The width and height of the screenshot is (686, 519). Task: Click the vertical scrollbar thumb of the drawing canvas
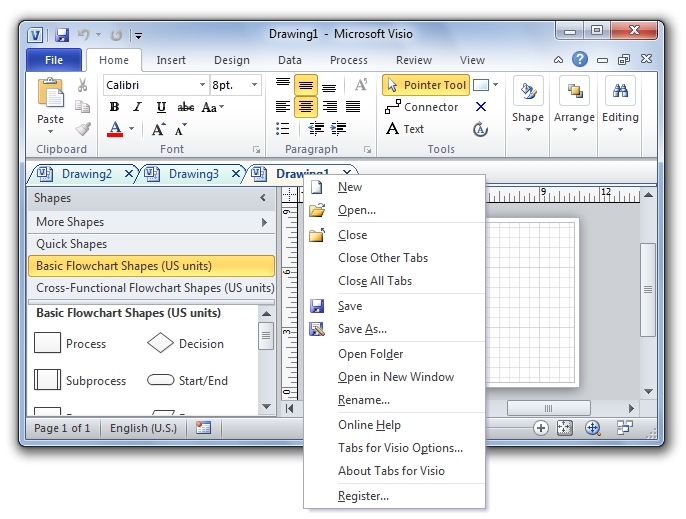coord(648,290)
